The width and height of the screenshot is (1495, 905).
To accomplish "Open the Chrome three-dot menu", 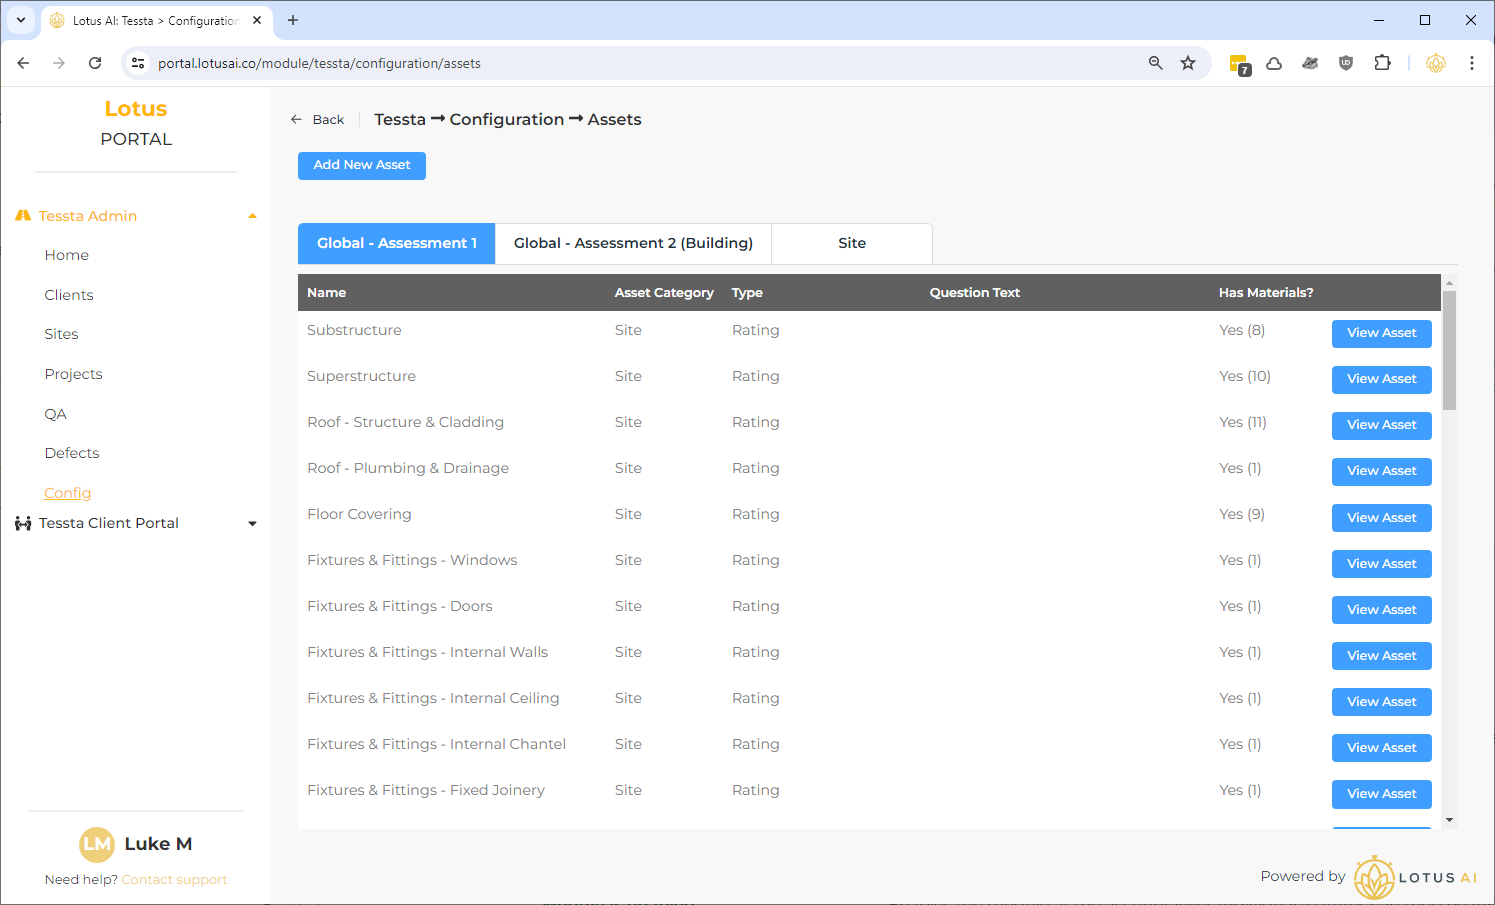I will (1471, 63).
